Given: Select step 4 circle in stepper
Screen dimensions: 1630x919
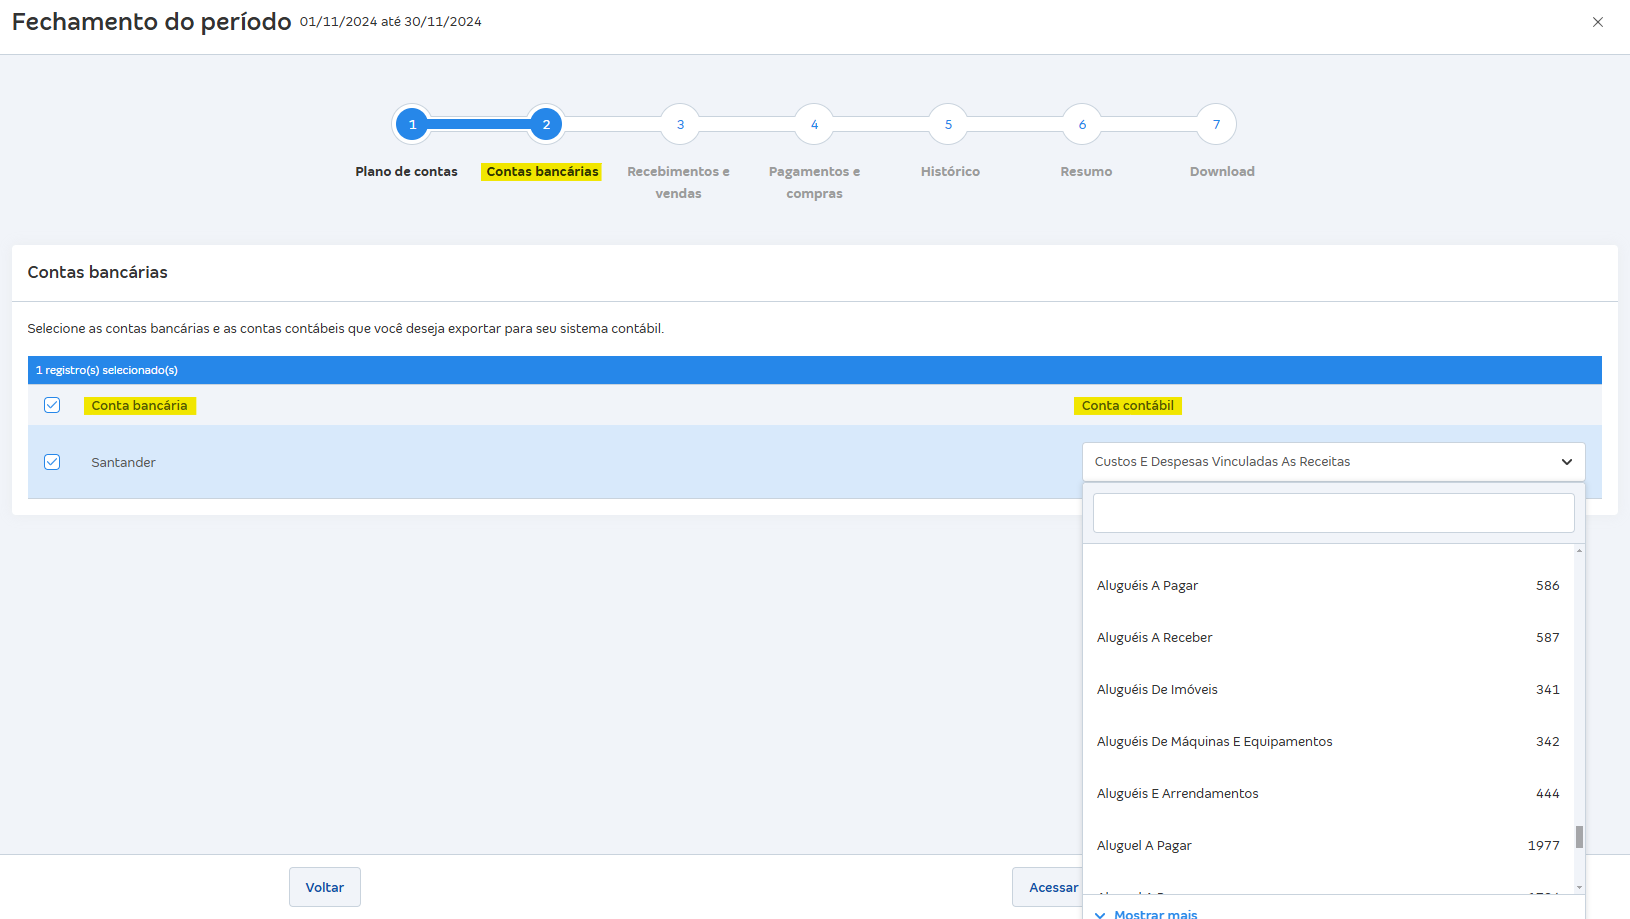Looking at the screenshot, I should (814, 125).
